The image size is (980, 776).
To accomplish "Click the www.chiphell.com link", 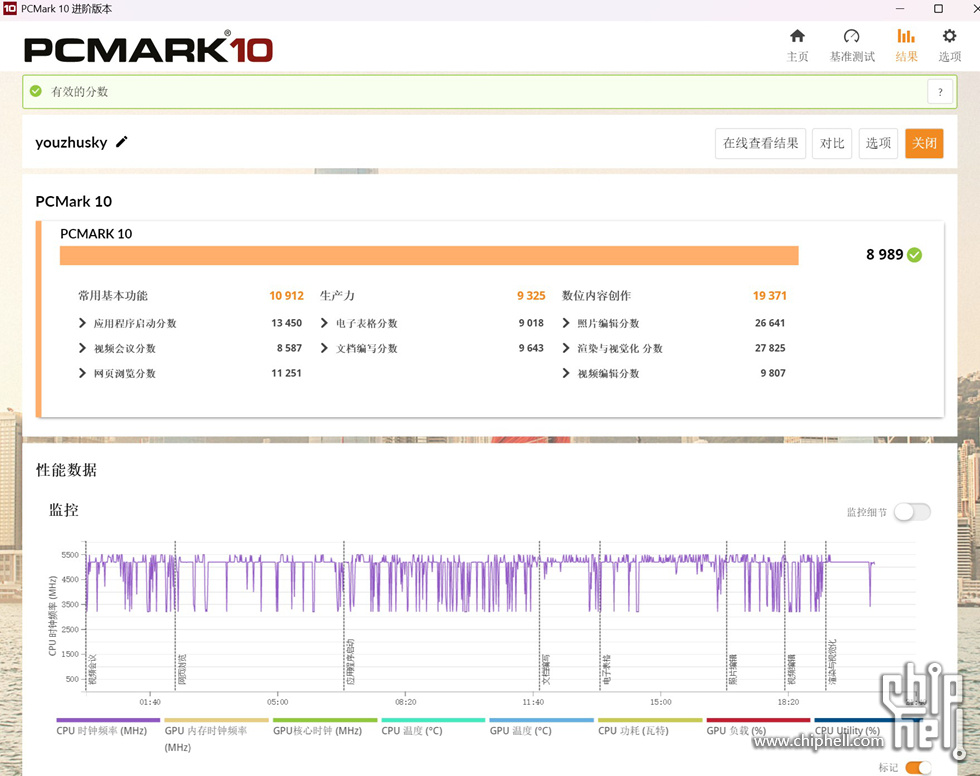I will [x=818, y=742].
